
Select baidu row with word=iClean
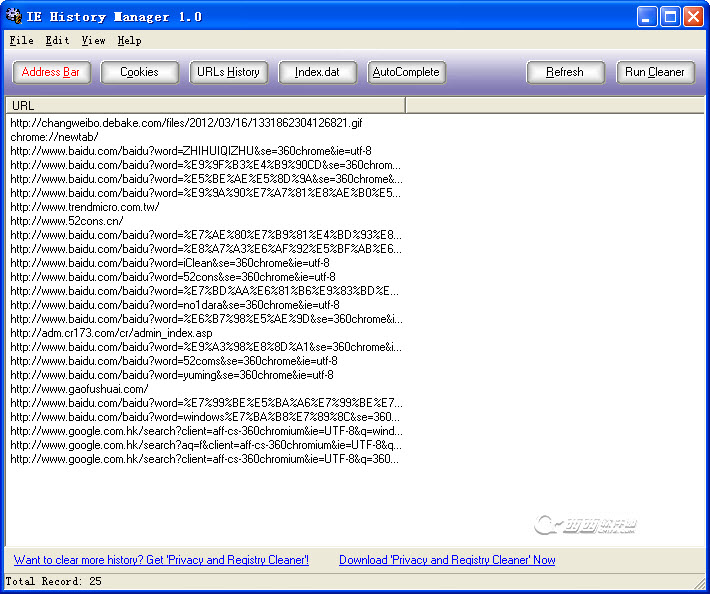click(x=170, y=263)
